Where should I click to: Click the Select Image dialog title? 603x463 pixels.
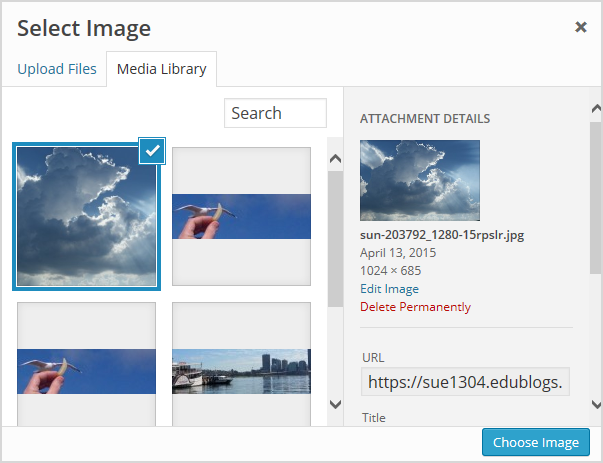point(84,28)
